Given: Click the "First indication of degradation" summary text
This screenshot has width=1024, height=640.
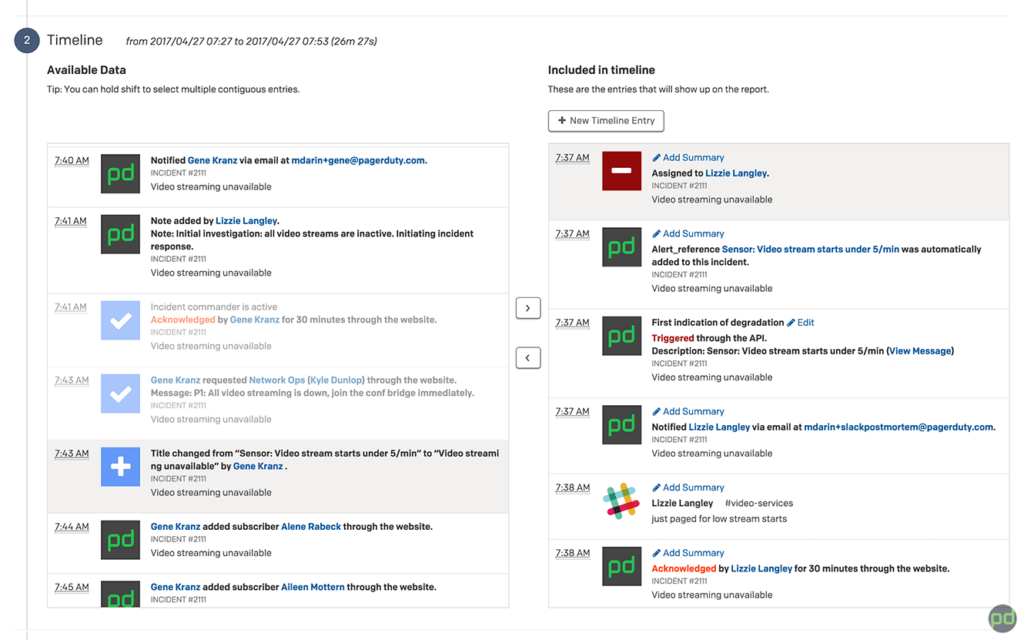Looking at the screenshot, I should pyautogui.click(x=718, y=323).
